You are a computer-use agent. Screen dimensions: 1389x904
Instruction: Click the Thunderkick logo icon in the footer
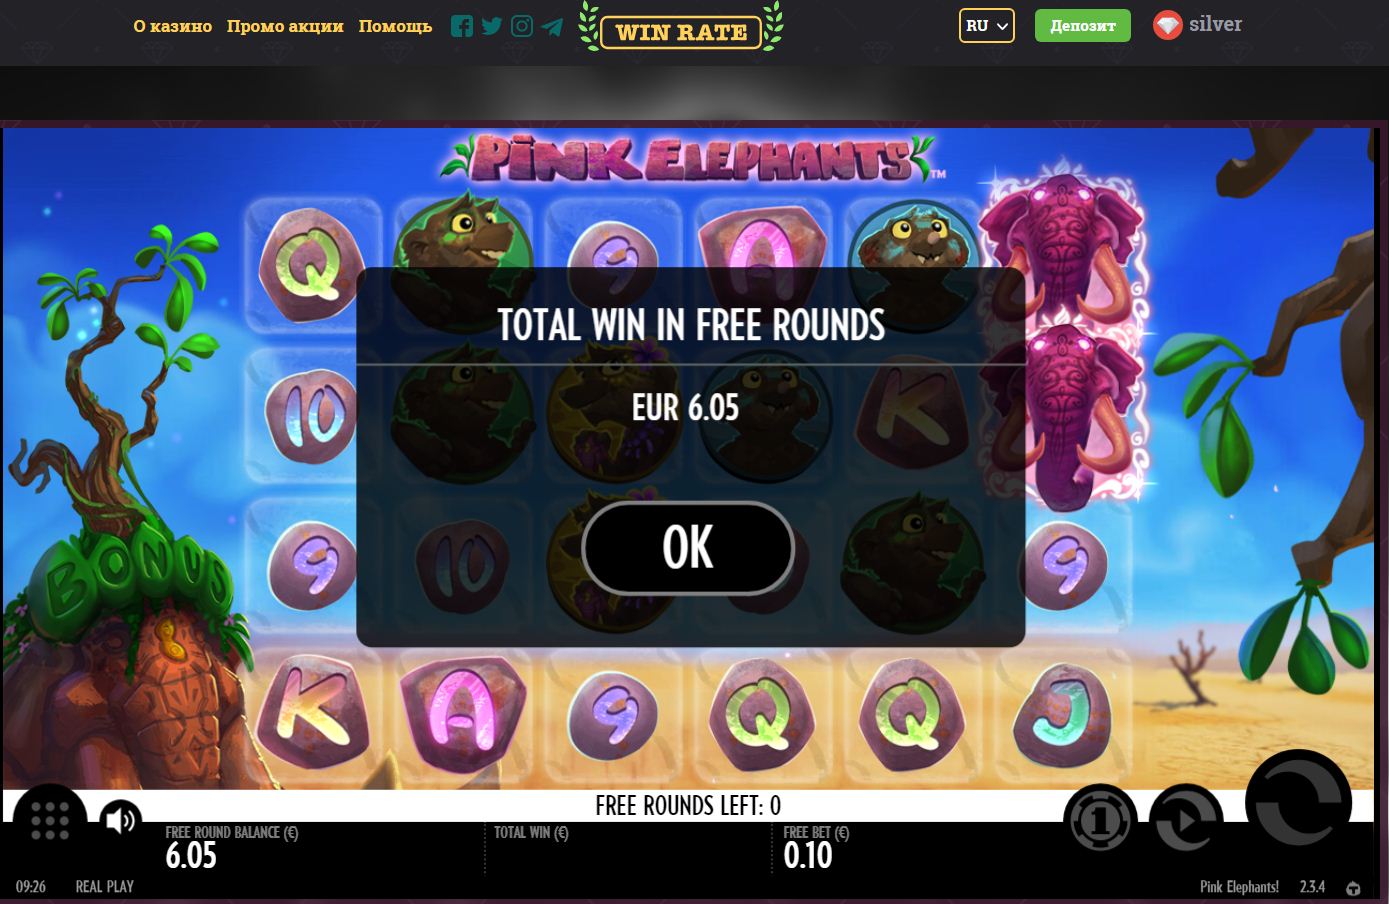tap(1353, 888)
